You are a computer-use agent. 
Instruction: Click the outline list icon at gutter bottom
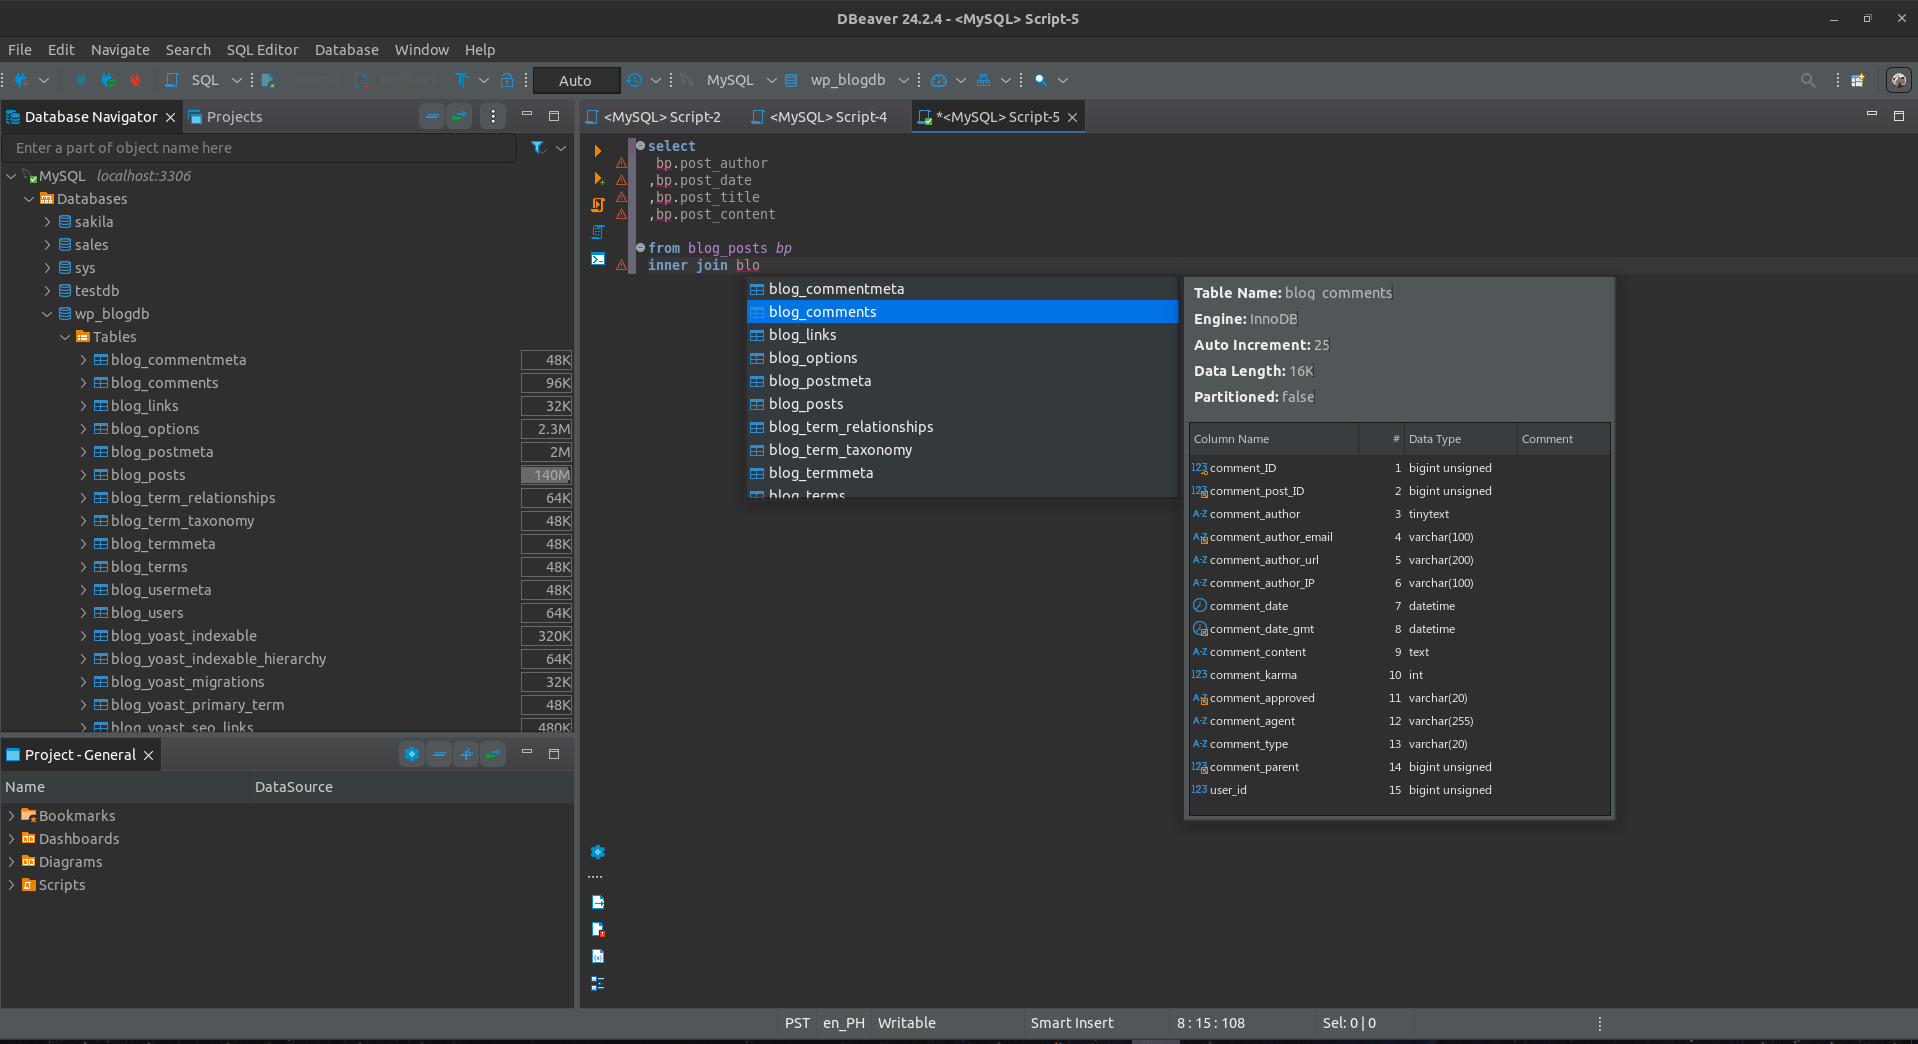pos(598,983)
